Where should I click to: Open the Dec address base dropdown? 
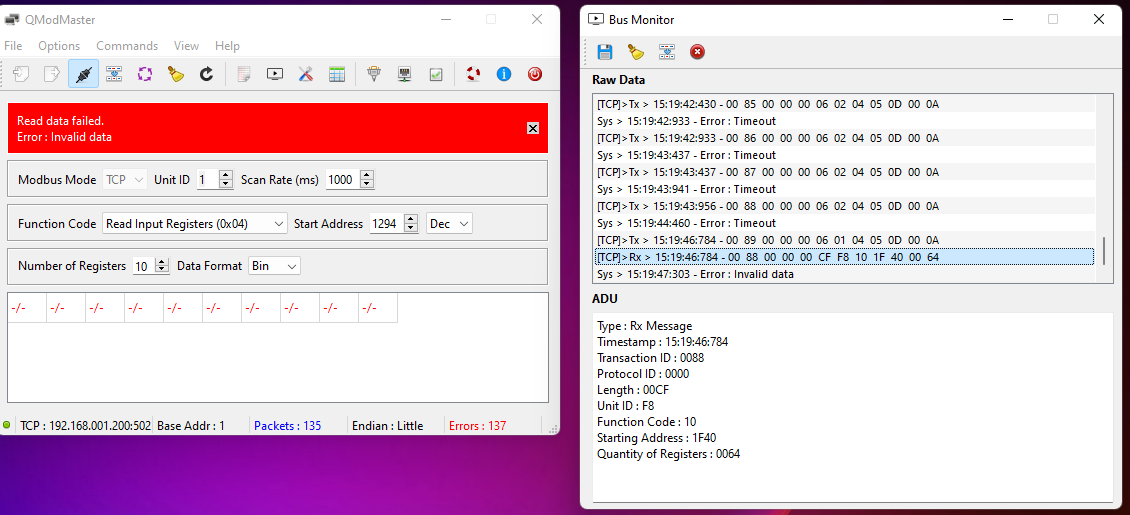[450, 223]
